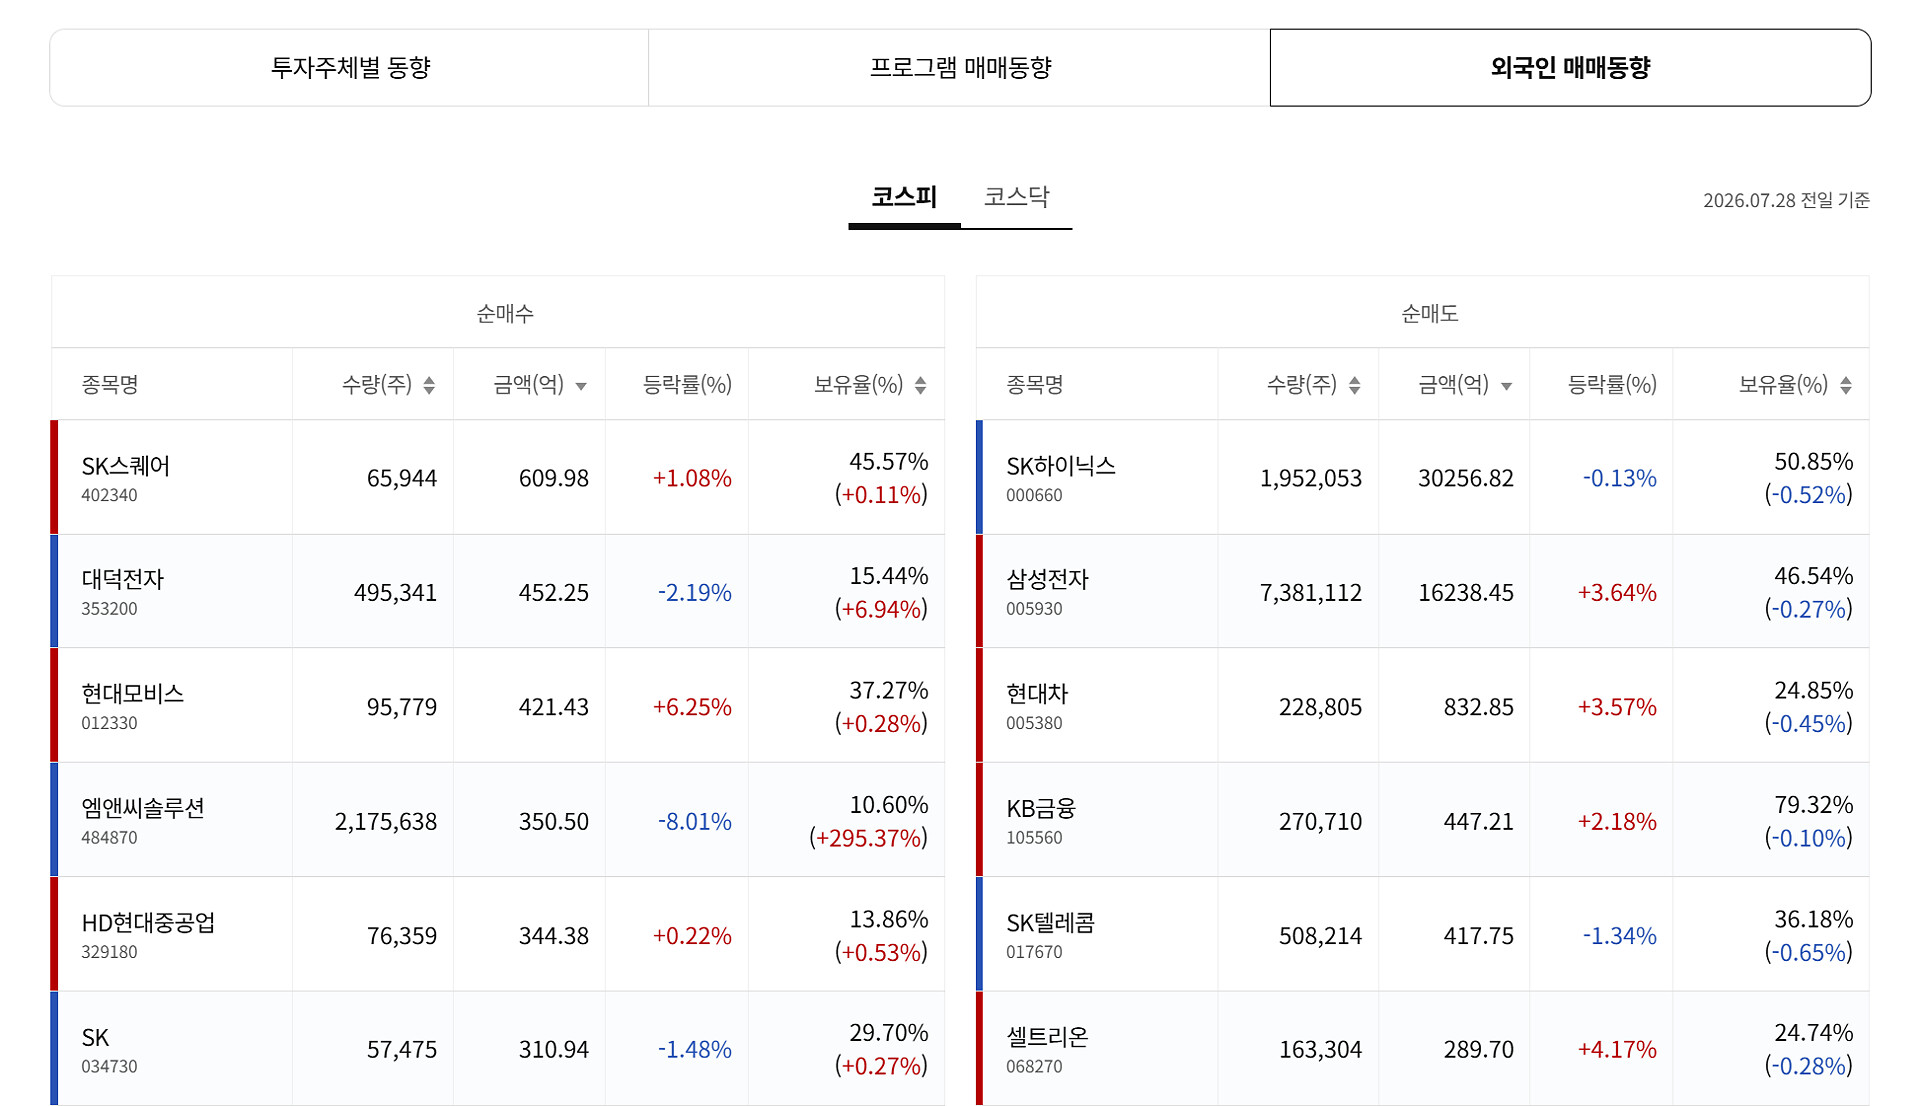Sort net-sell table by 금액(억) arrow
Screen dimensions: 1920x1106
[x=1506, y=386]
